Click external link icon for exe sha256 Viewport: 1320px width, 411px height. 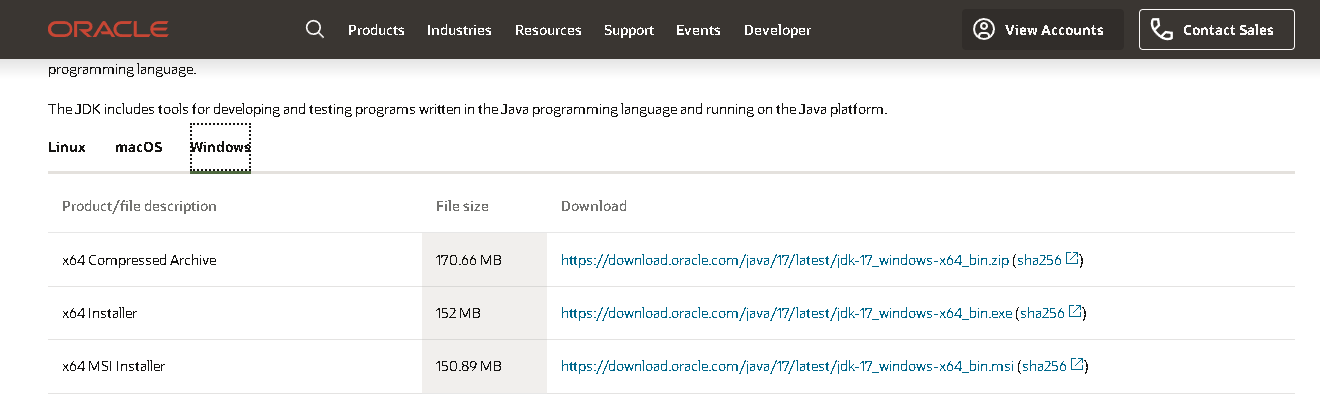(1076, 312)
